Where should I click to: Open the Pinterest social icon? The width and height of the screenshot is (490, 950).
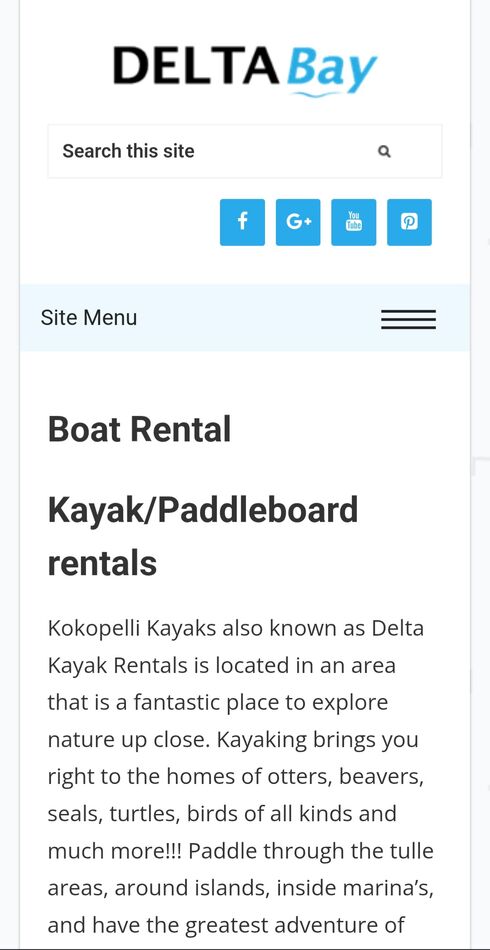click(409, 222)
